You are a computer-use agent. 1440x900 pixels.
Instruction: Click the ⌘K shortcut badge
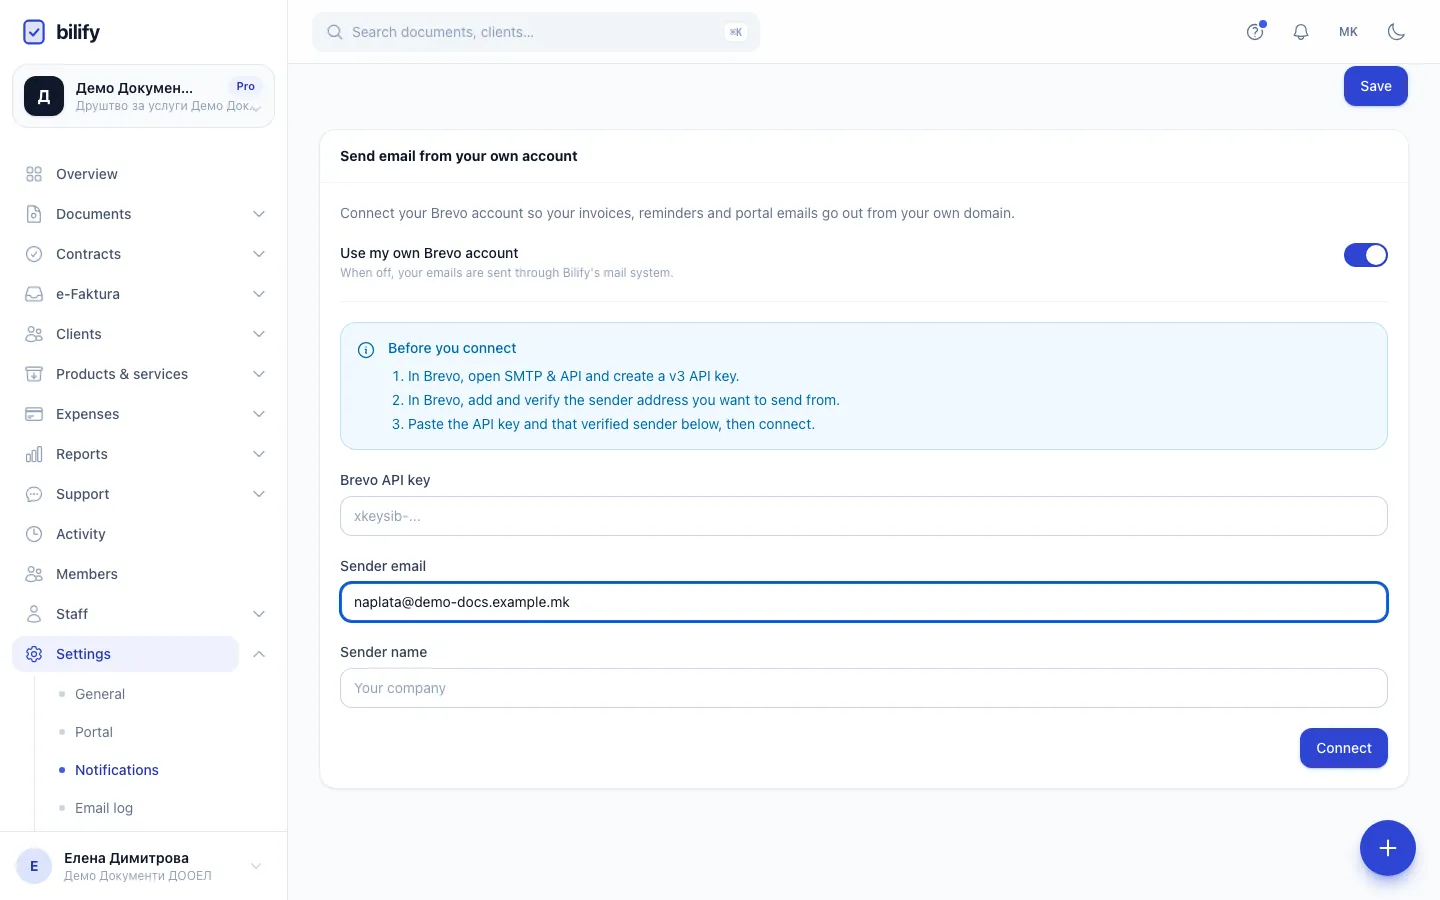pos(736,32)
